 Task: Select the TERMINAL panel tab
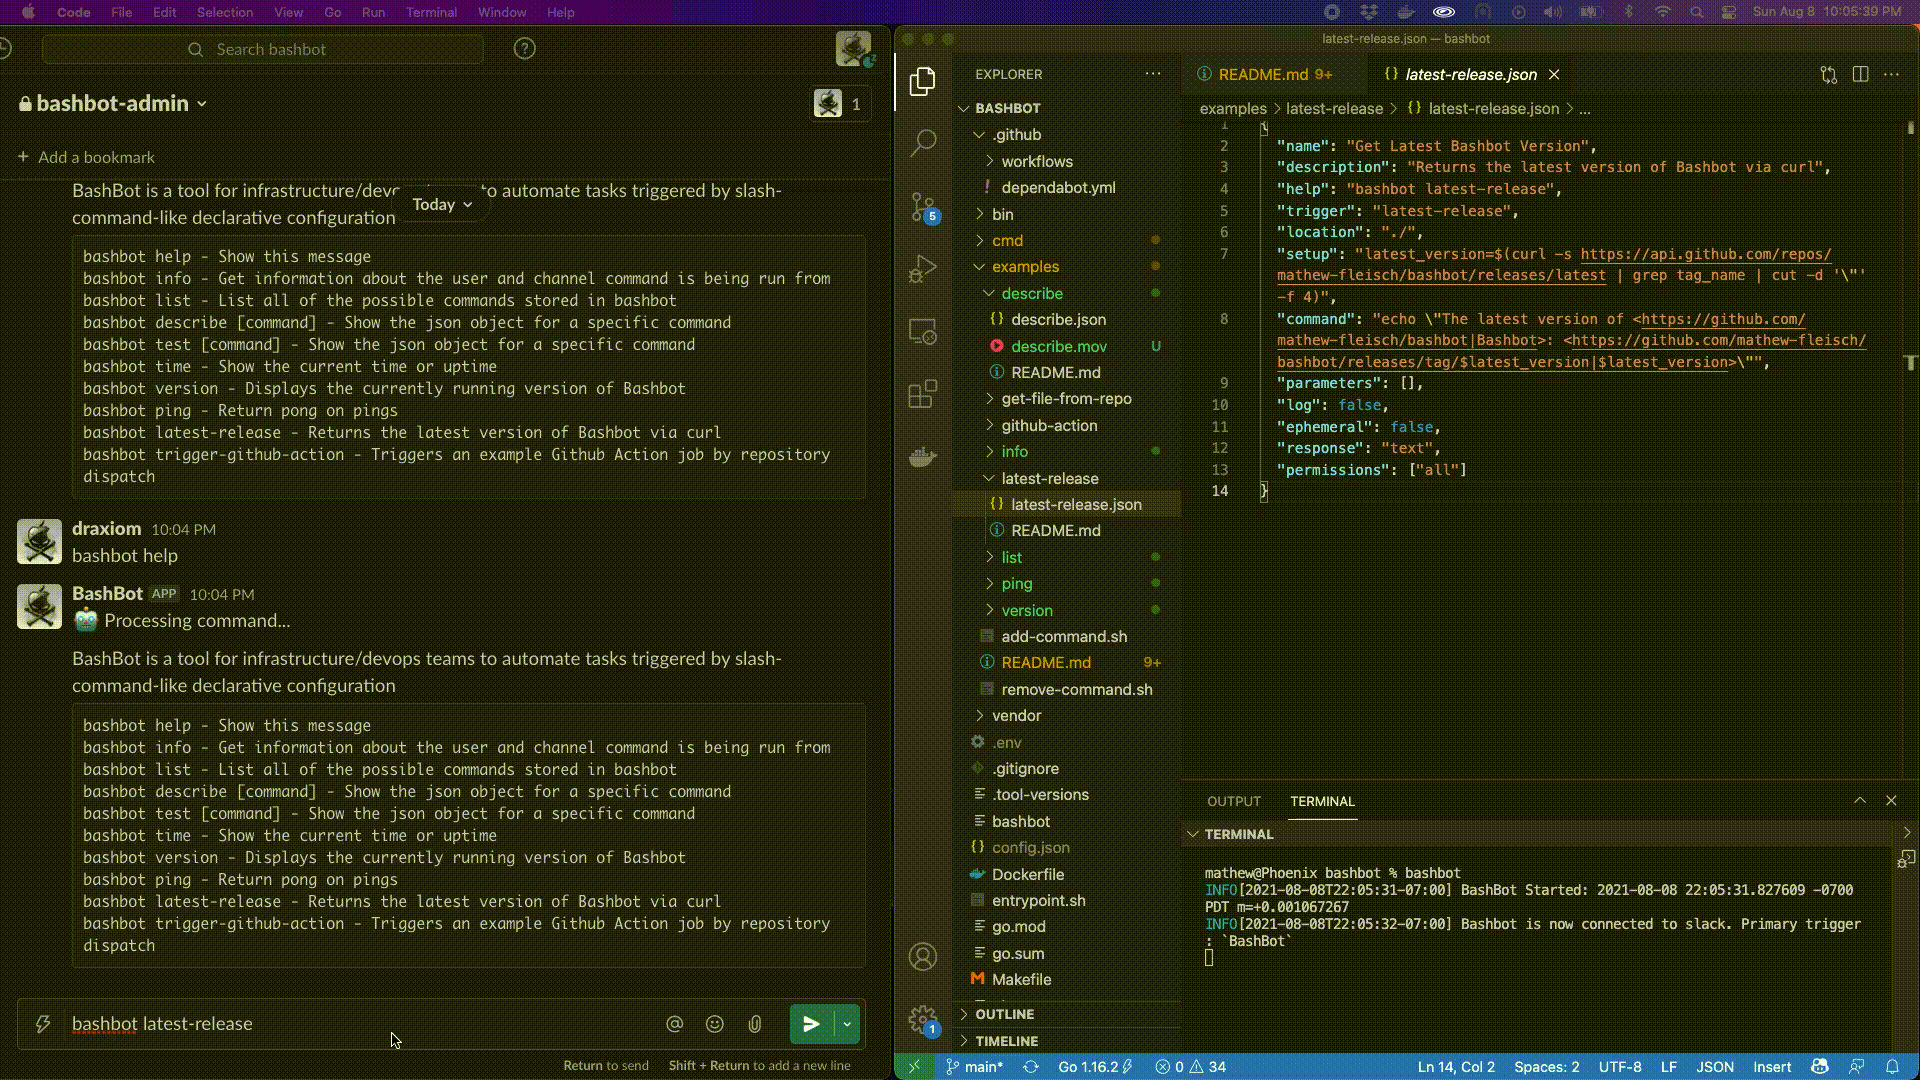[1322, 801]
